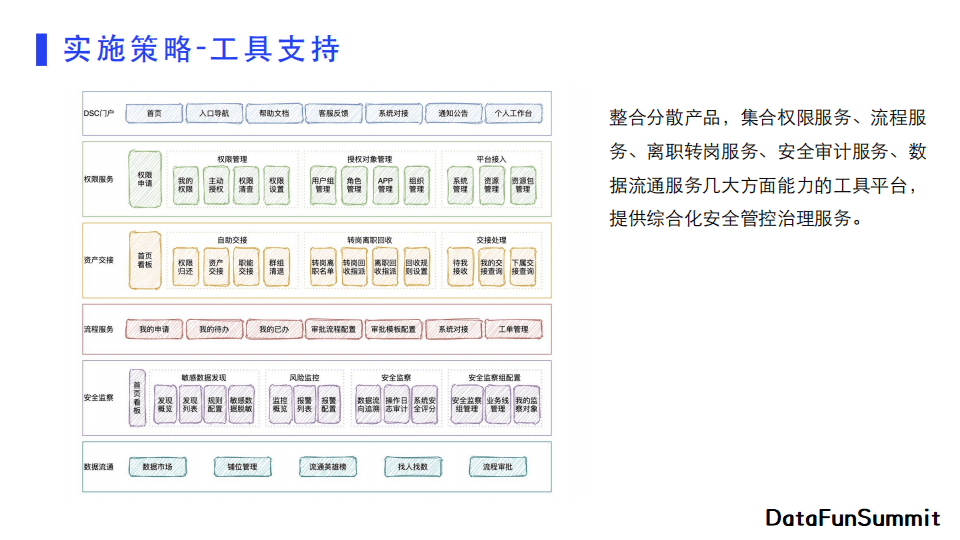This screenshot has height=540, width=960.
Task: Click 系统对接 in the 流程服务 row
Action: [453, 329]
